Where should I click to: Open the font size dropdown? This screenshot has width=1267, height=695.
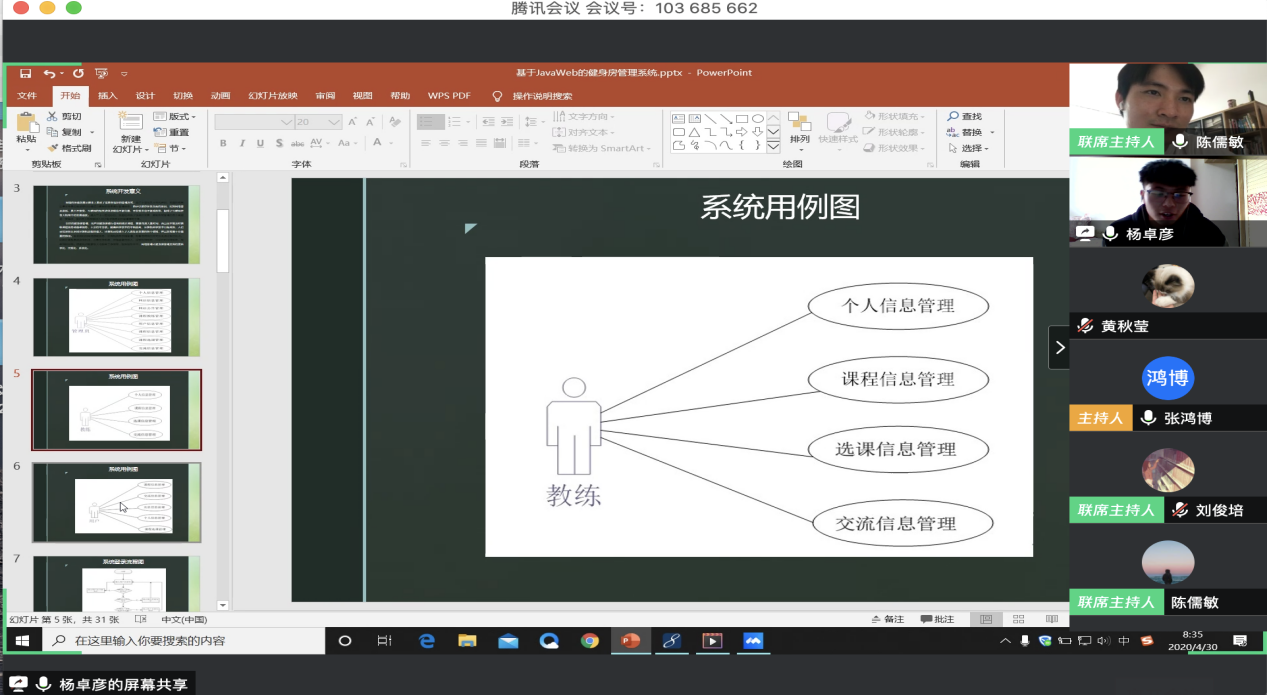point(335,122)
